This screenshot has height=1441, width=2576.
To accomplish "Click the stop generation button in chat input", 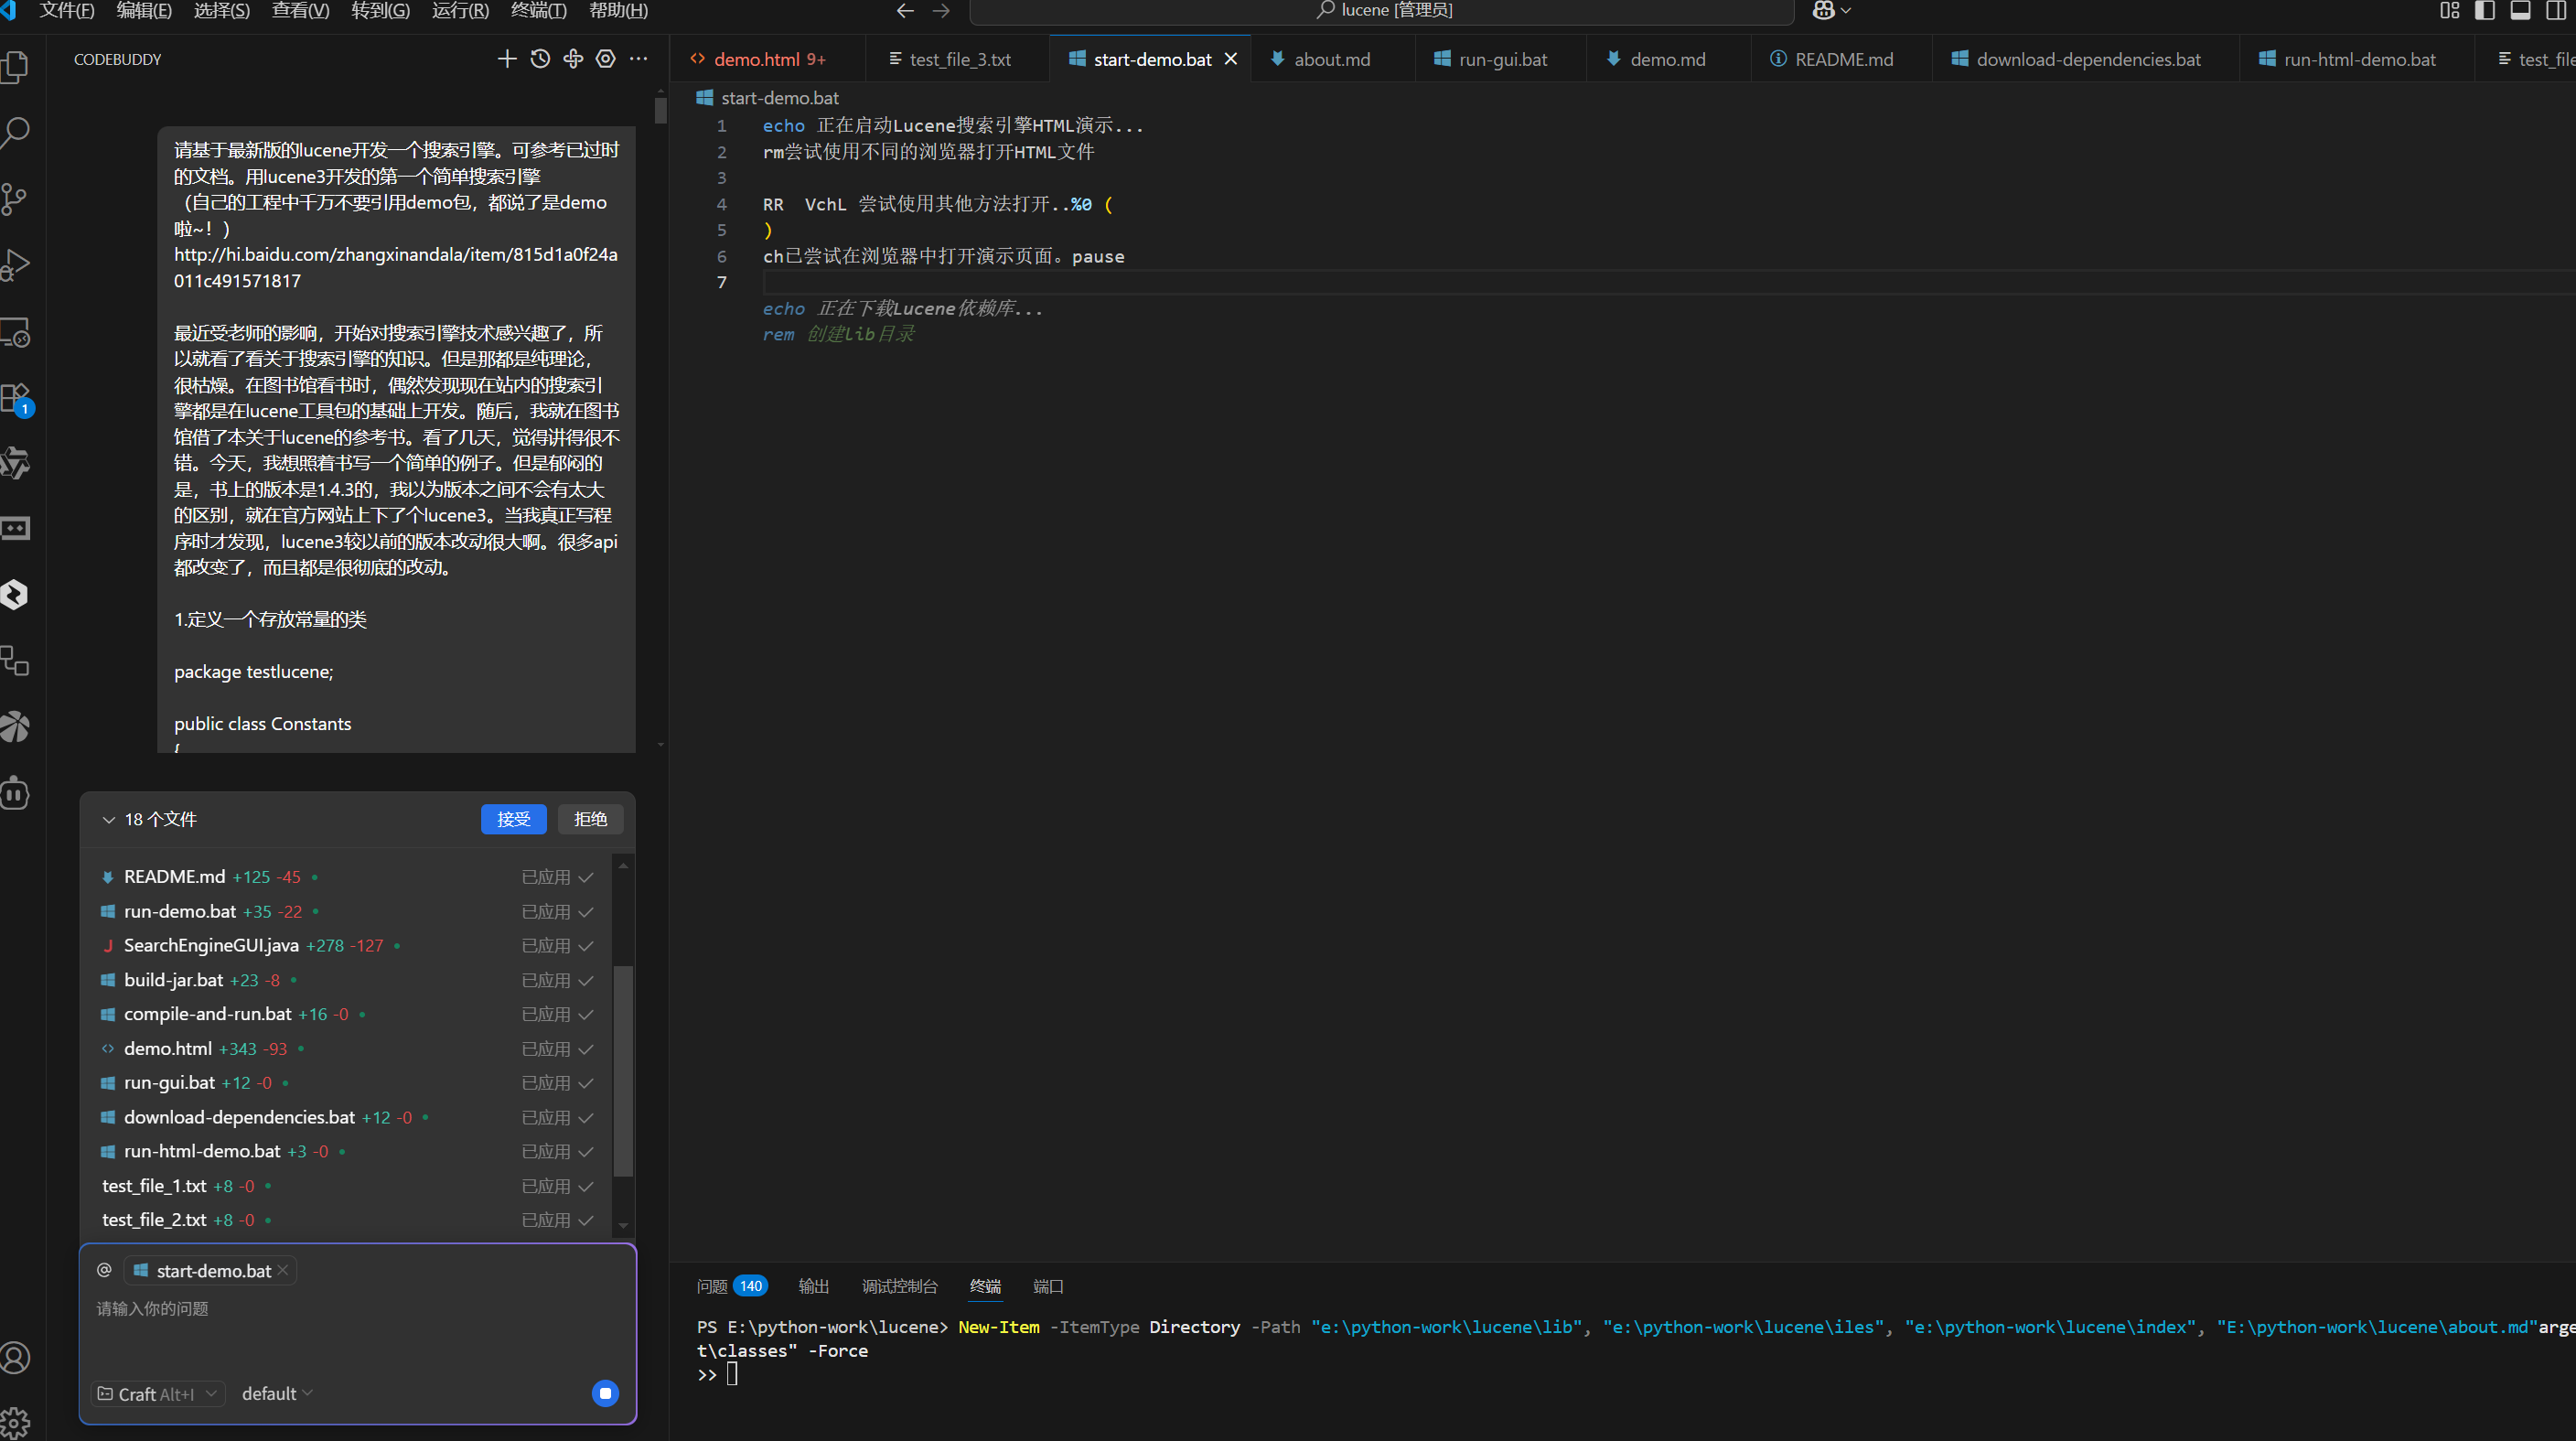I will 605,1393.
